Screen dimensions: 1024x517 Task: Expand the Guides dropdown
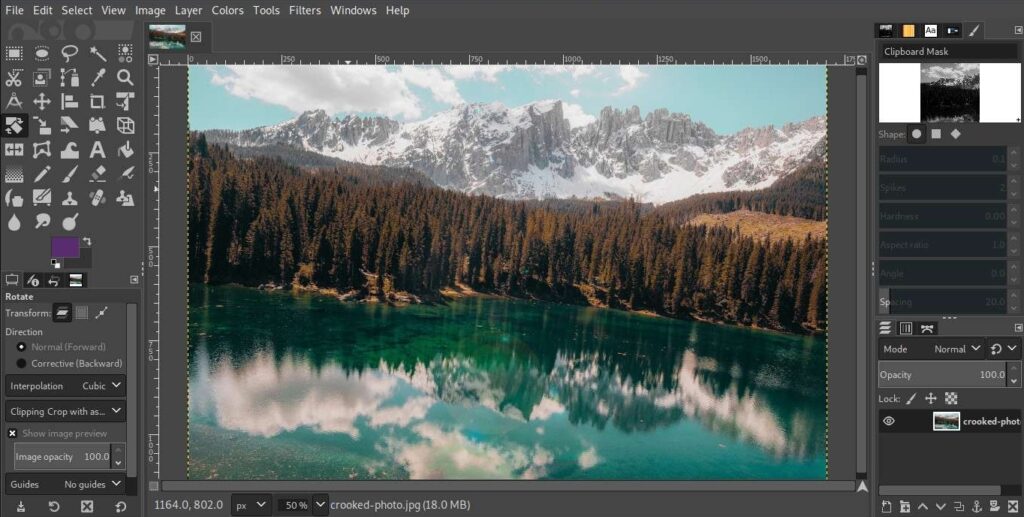(x=66, y=484)
